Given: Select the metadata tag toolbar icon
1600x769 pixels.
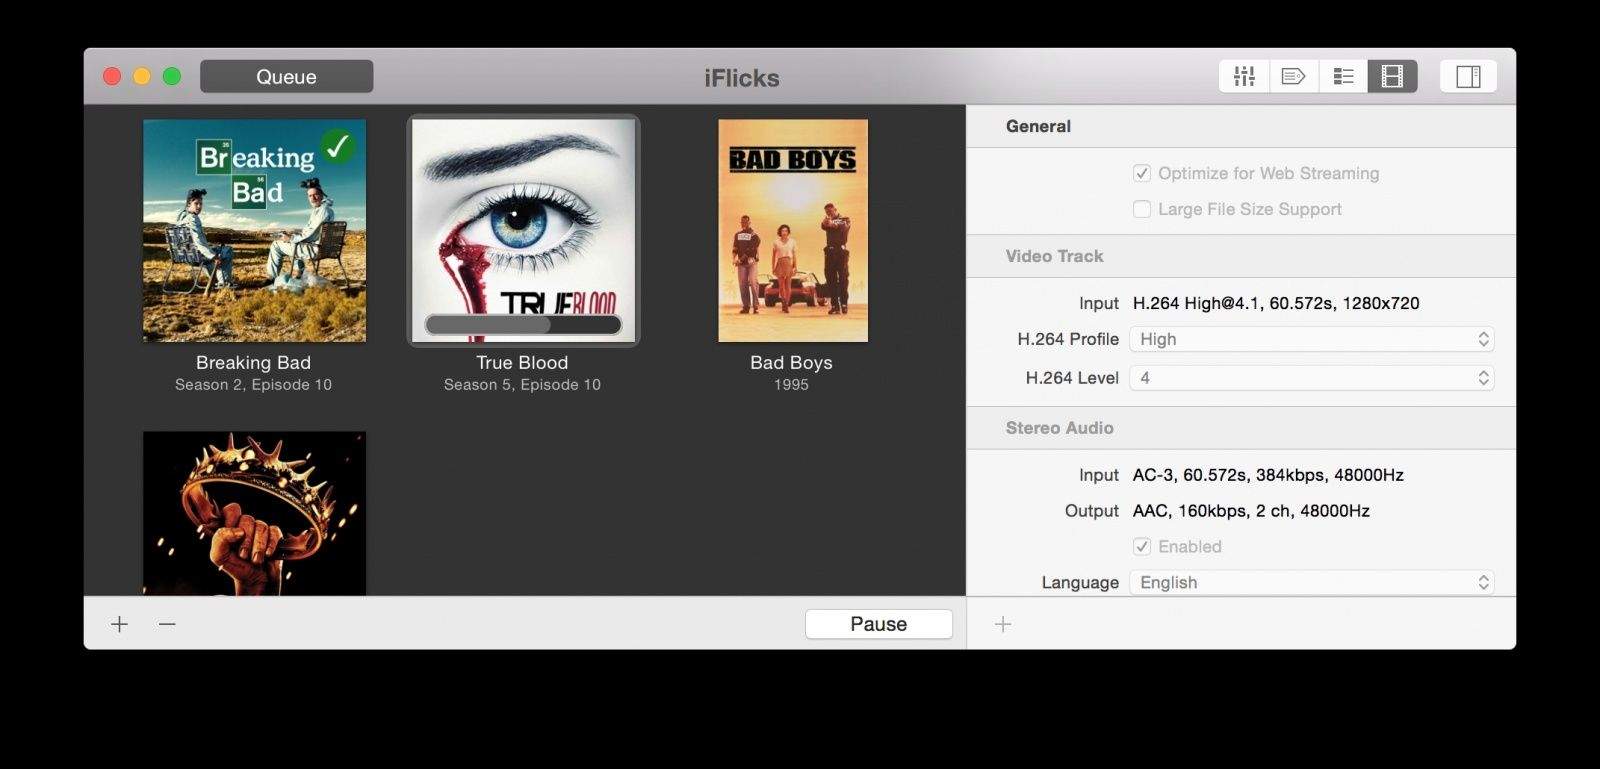Looking at the screenshot, I should [x=1294, y=76].
